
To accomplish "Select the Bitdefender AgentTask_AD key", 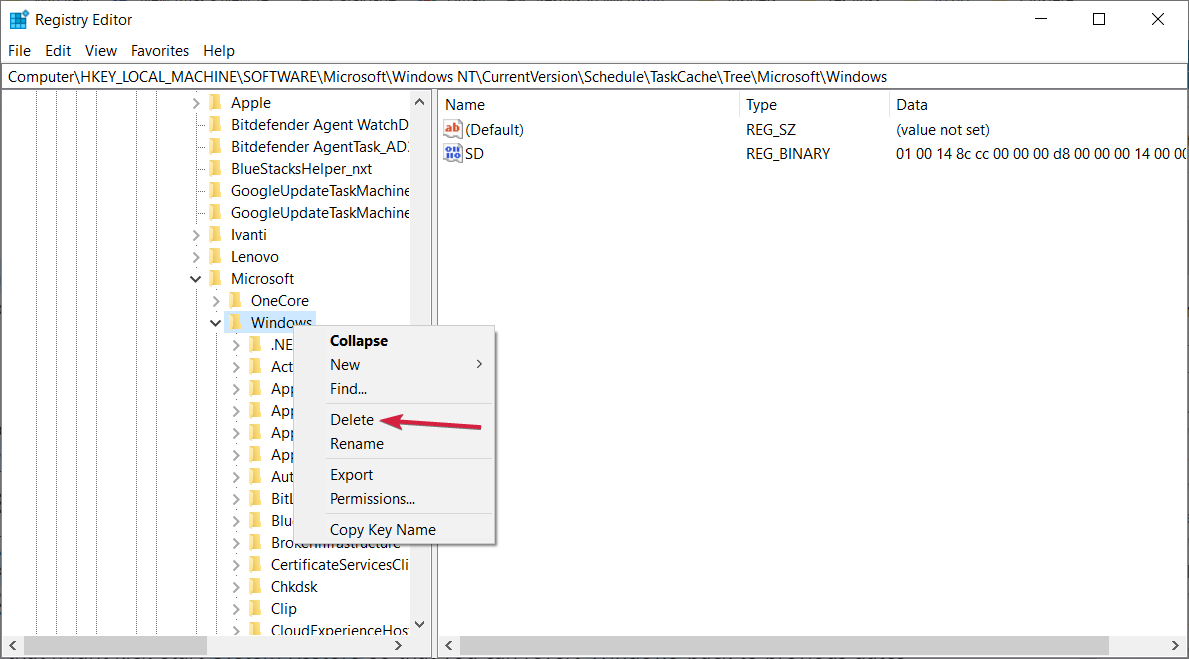I will click(319, 146).
